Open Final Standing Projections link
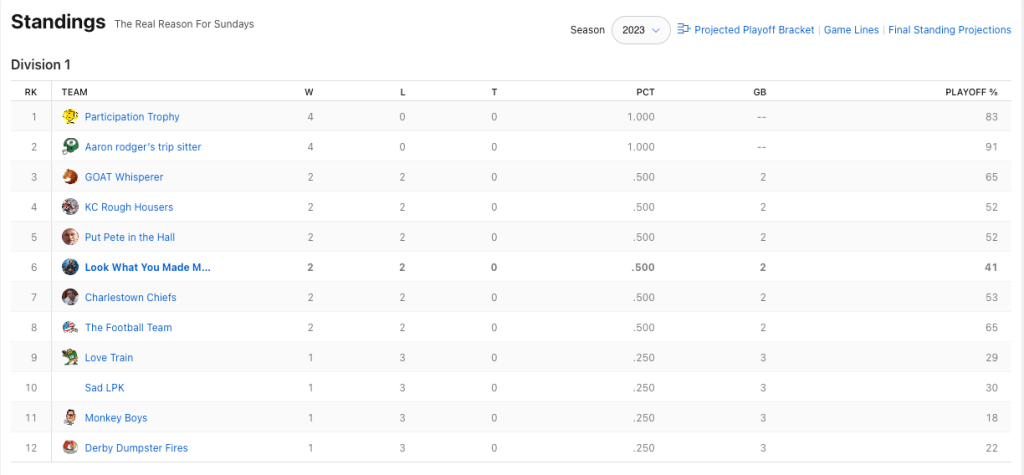 [x=949, y=30]
